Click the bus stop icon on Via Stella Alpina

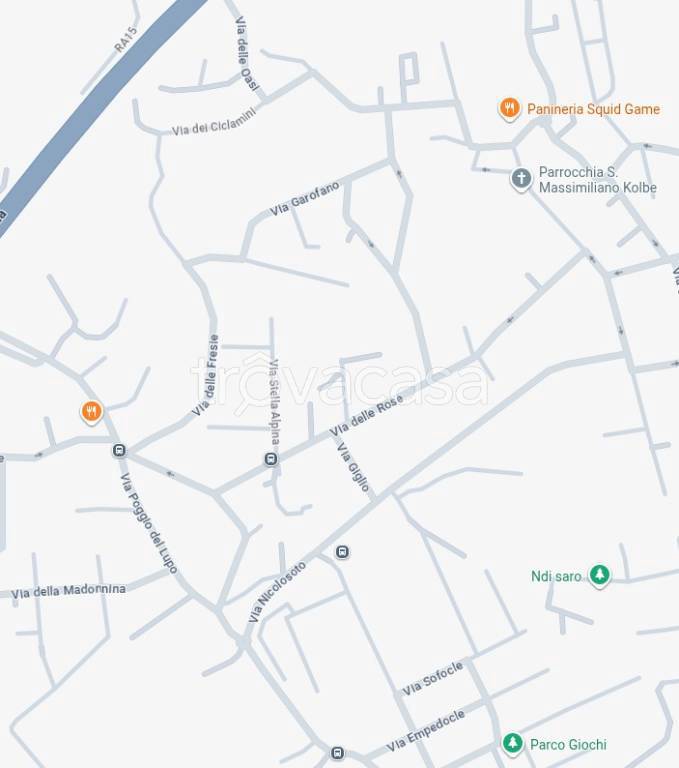point(271,459)
